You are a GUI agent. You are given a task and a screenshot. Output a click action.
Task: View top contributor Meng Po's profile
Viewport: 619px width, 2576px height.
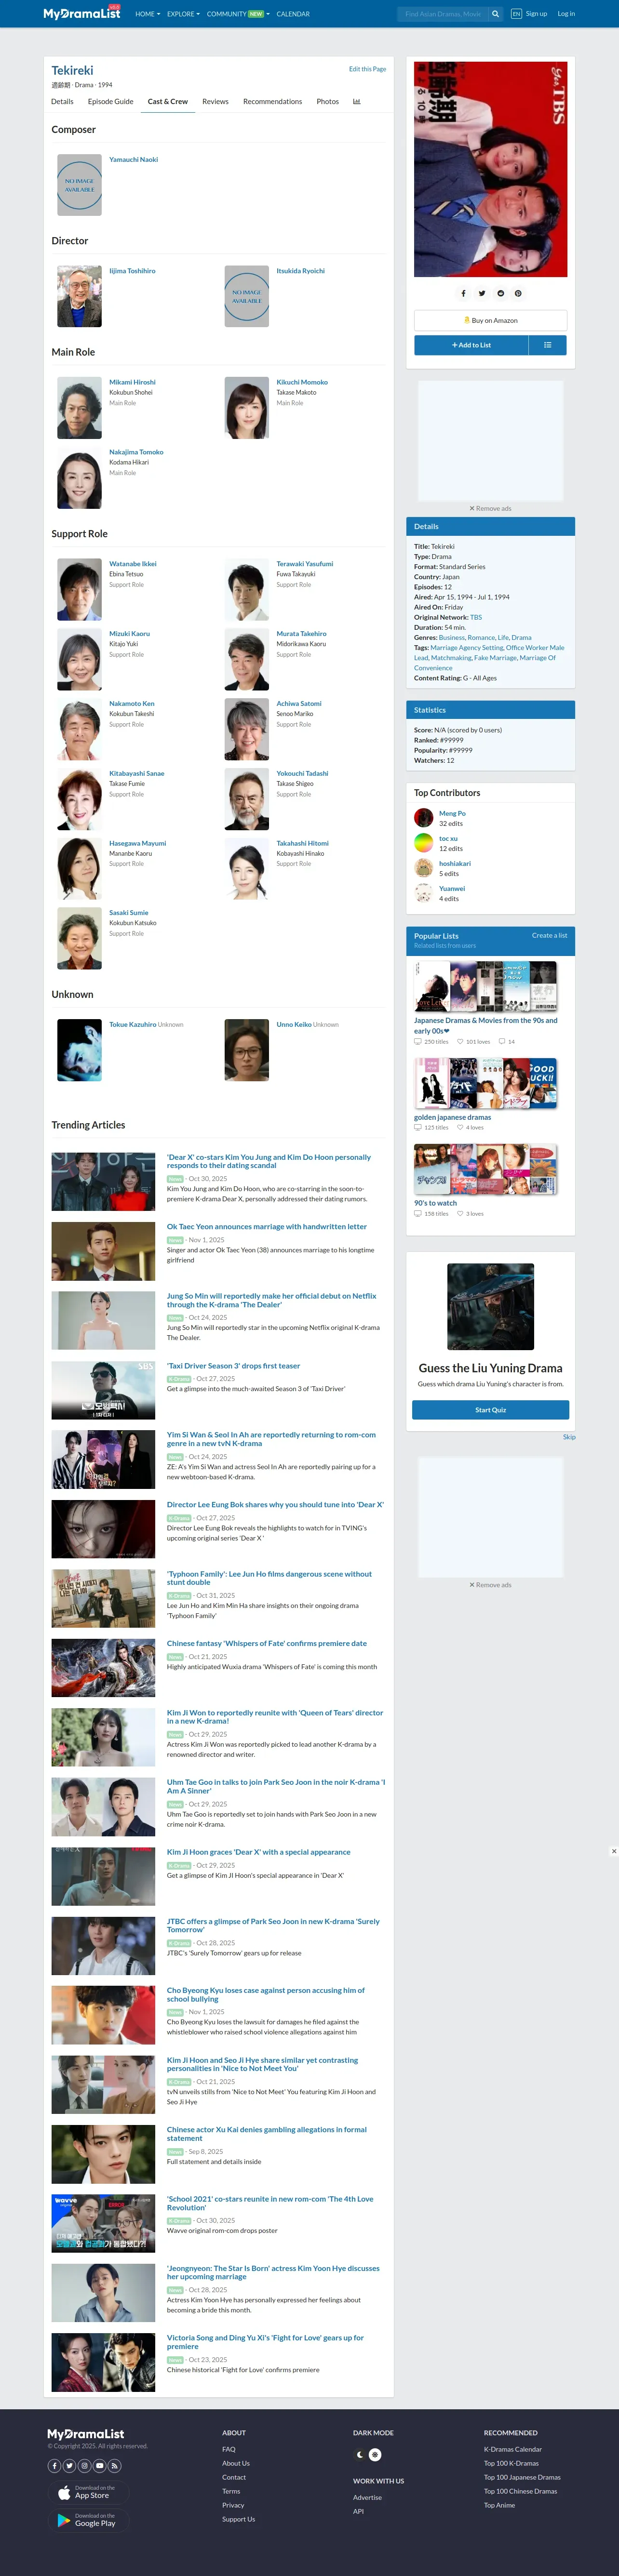tap(452, 814)
